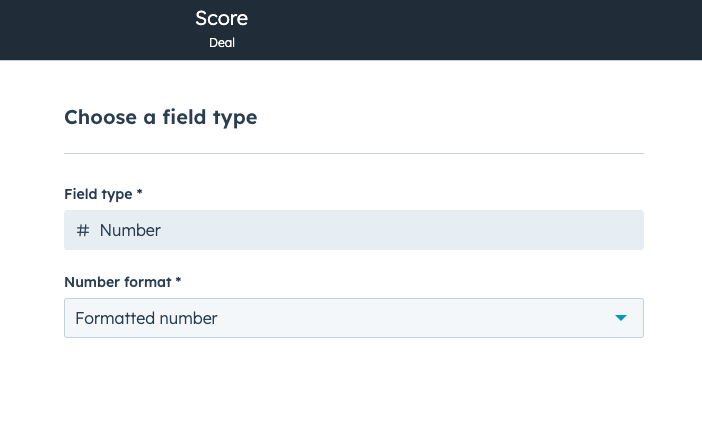Click blank area below Number format dropdown
Image resolution: width=702 pixels, height=428 pixels.
point(354,385)
